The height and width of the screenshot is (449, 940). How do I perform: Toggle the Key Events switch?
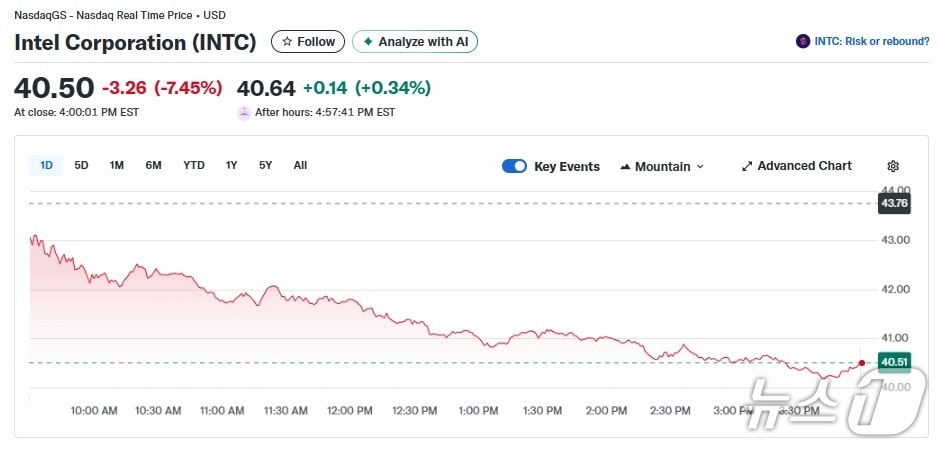pyautogui.click(x=514, y=166)
